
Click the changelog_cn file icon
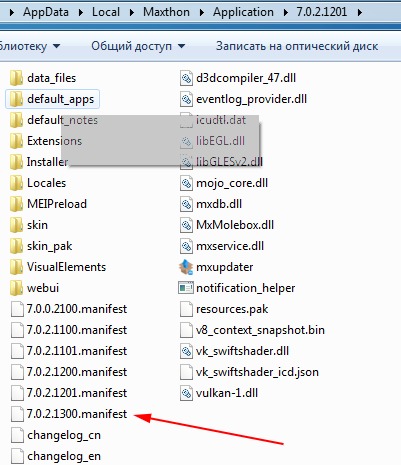[17, 435]
